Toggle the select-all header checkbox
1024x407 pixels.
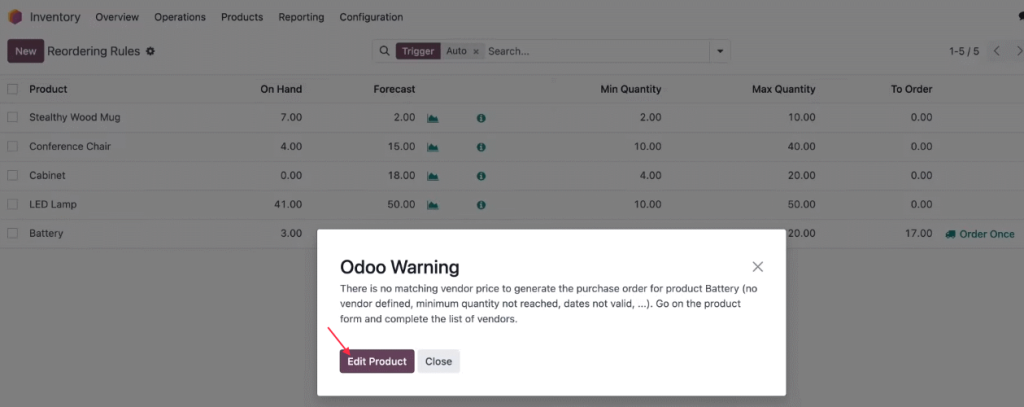[x=12, y=90]
